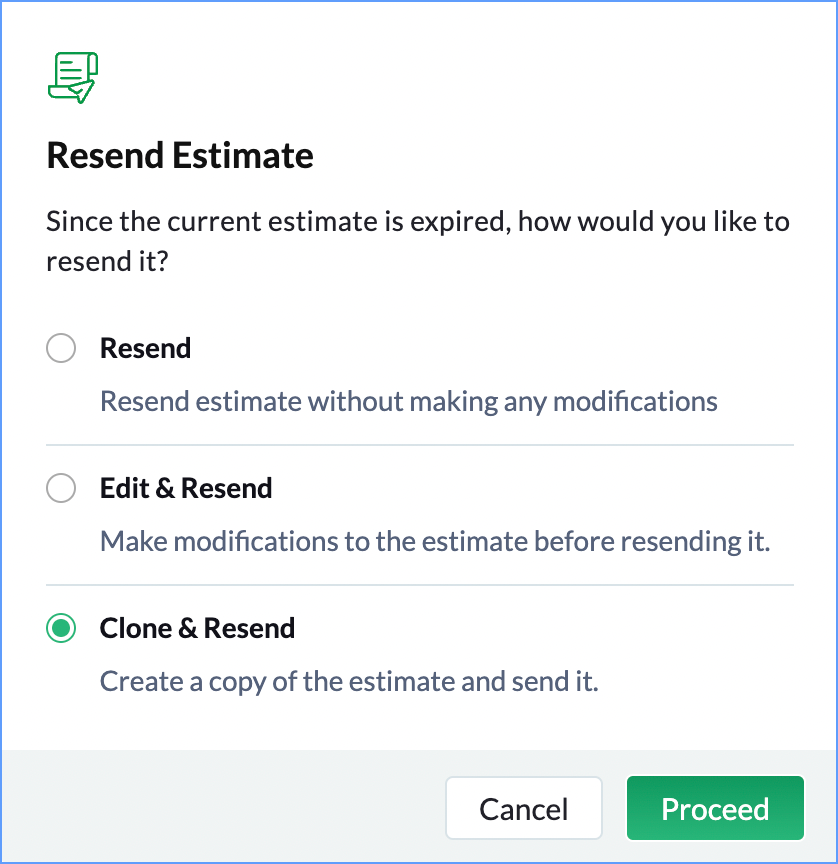Click the Clone & Resend label text

pos(197,628)
